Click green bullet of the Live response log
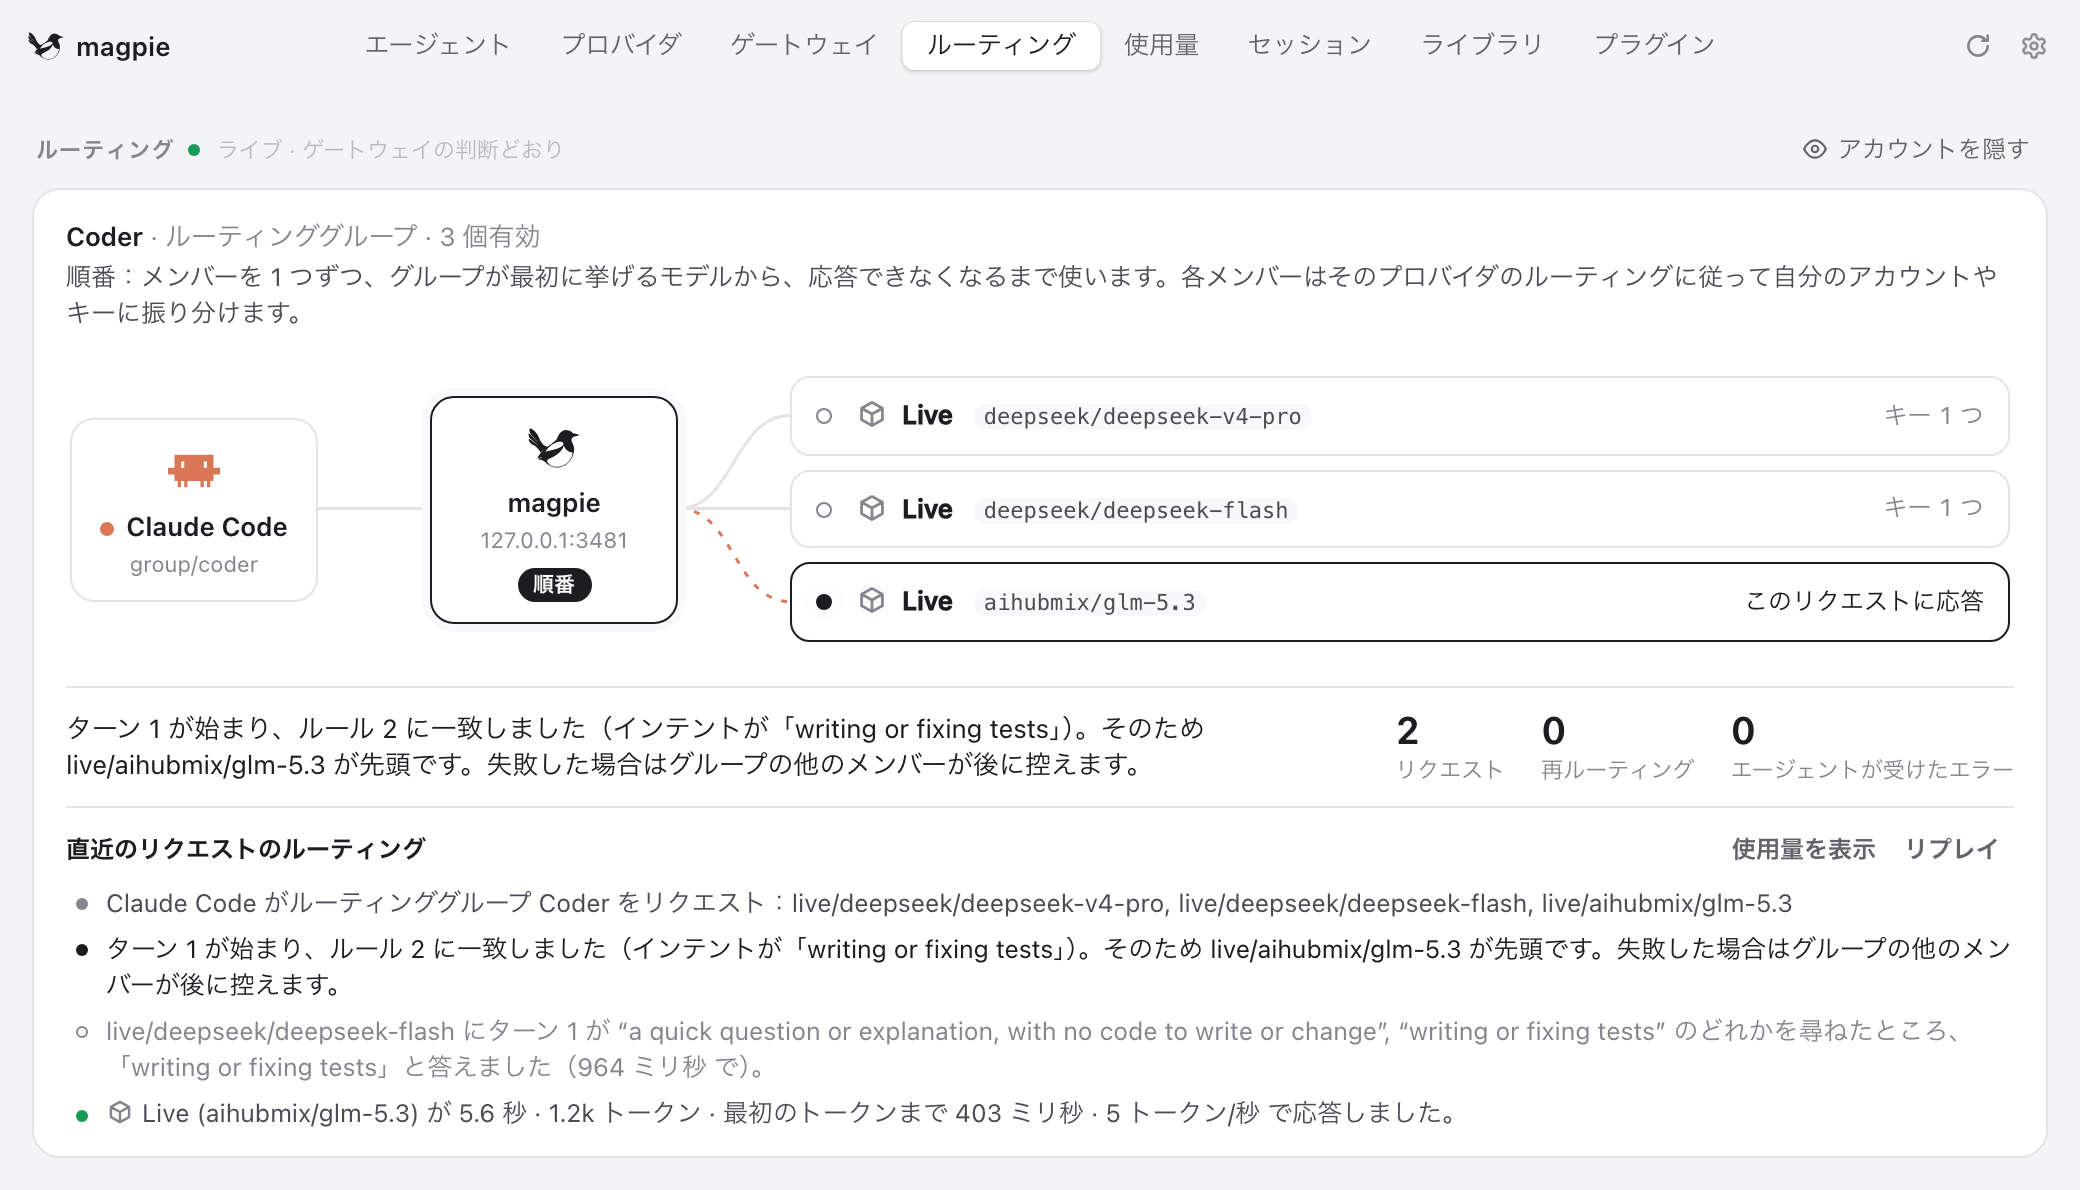 [82, 1115]
